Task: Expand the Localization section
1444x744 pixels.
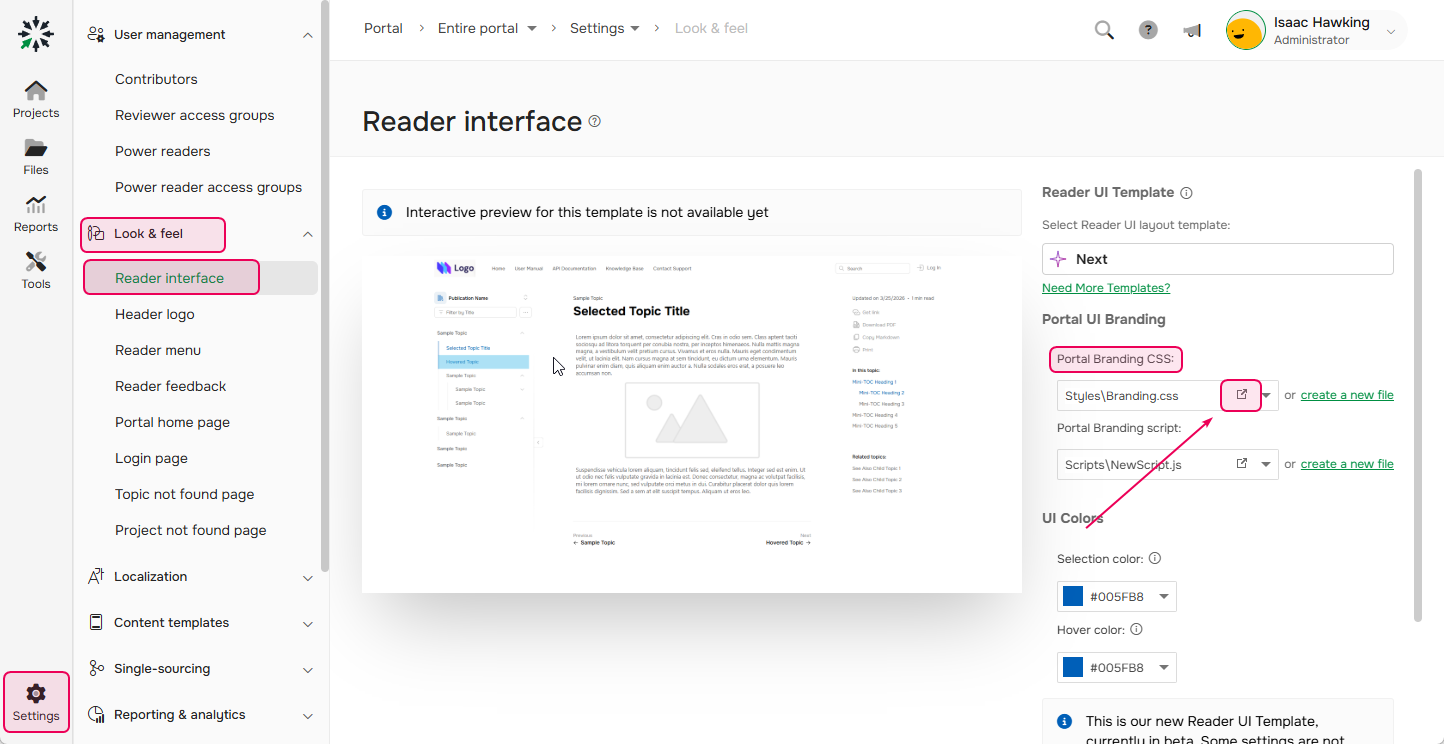Action: coord(307,577)
